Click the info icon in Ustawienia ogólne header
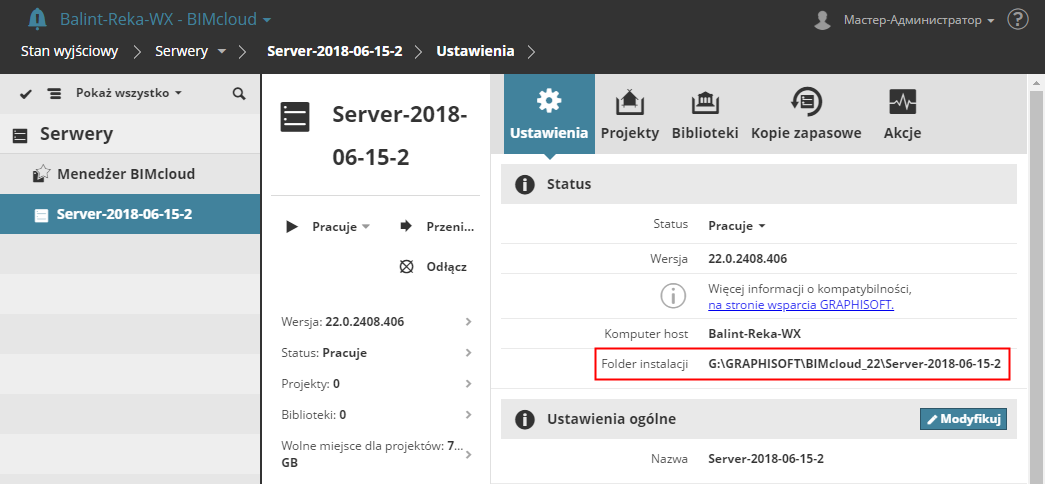The height and width of the screenshot is (484, 1045). pos(525,419)
